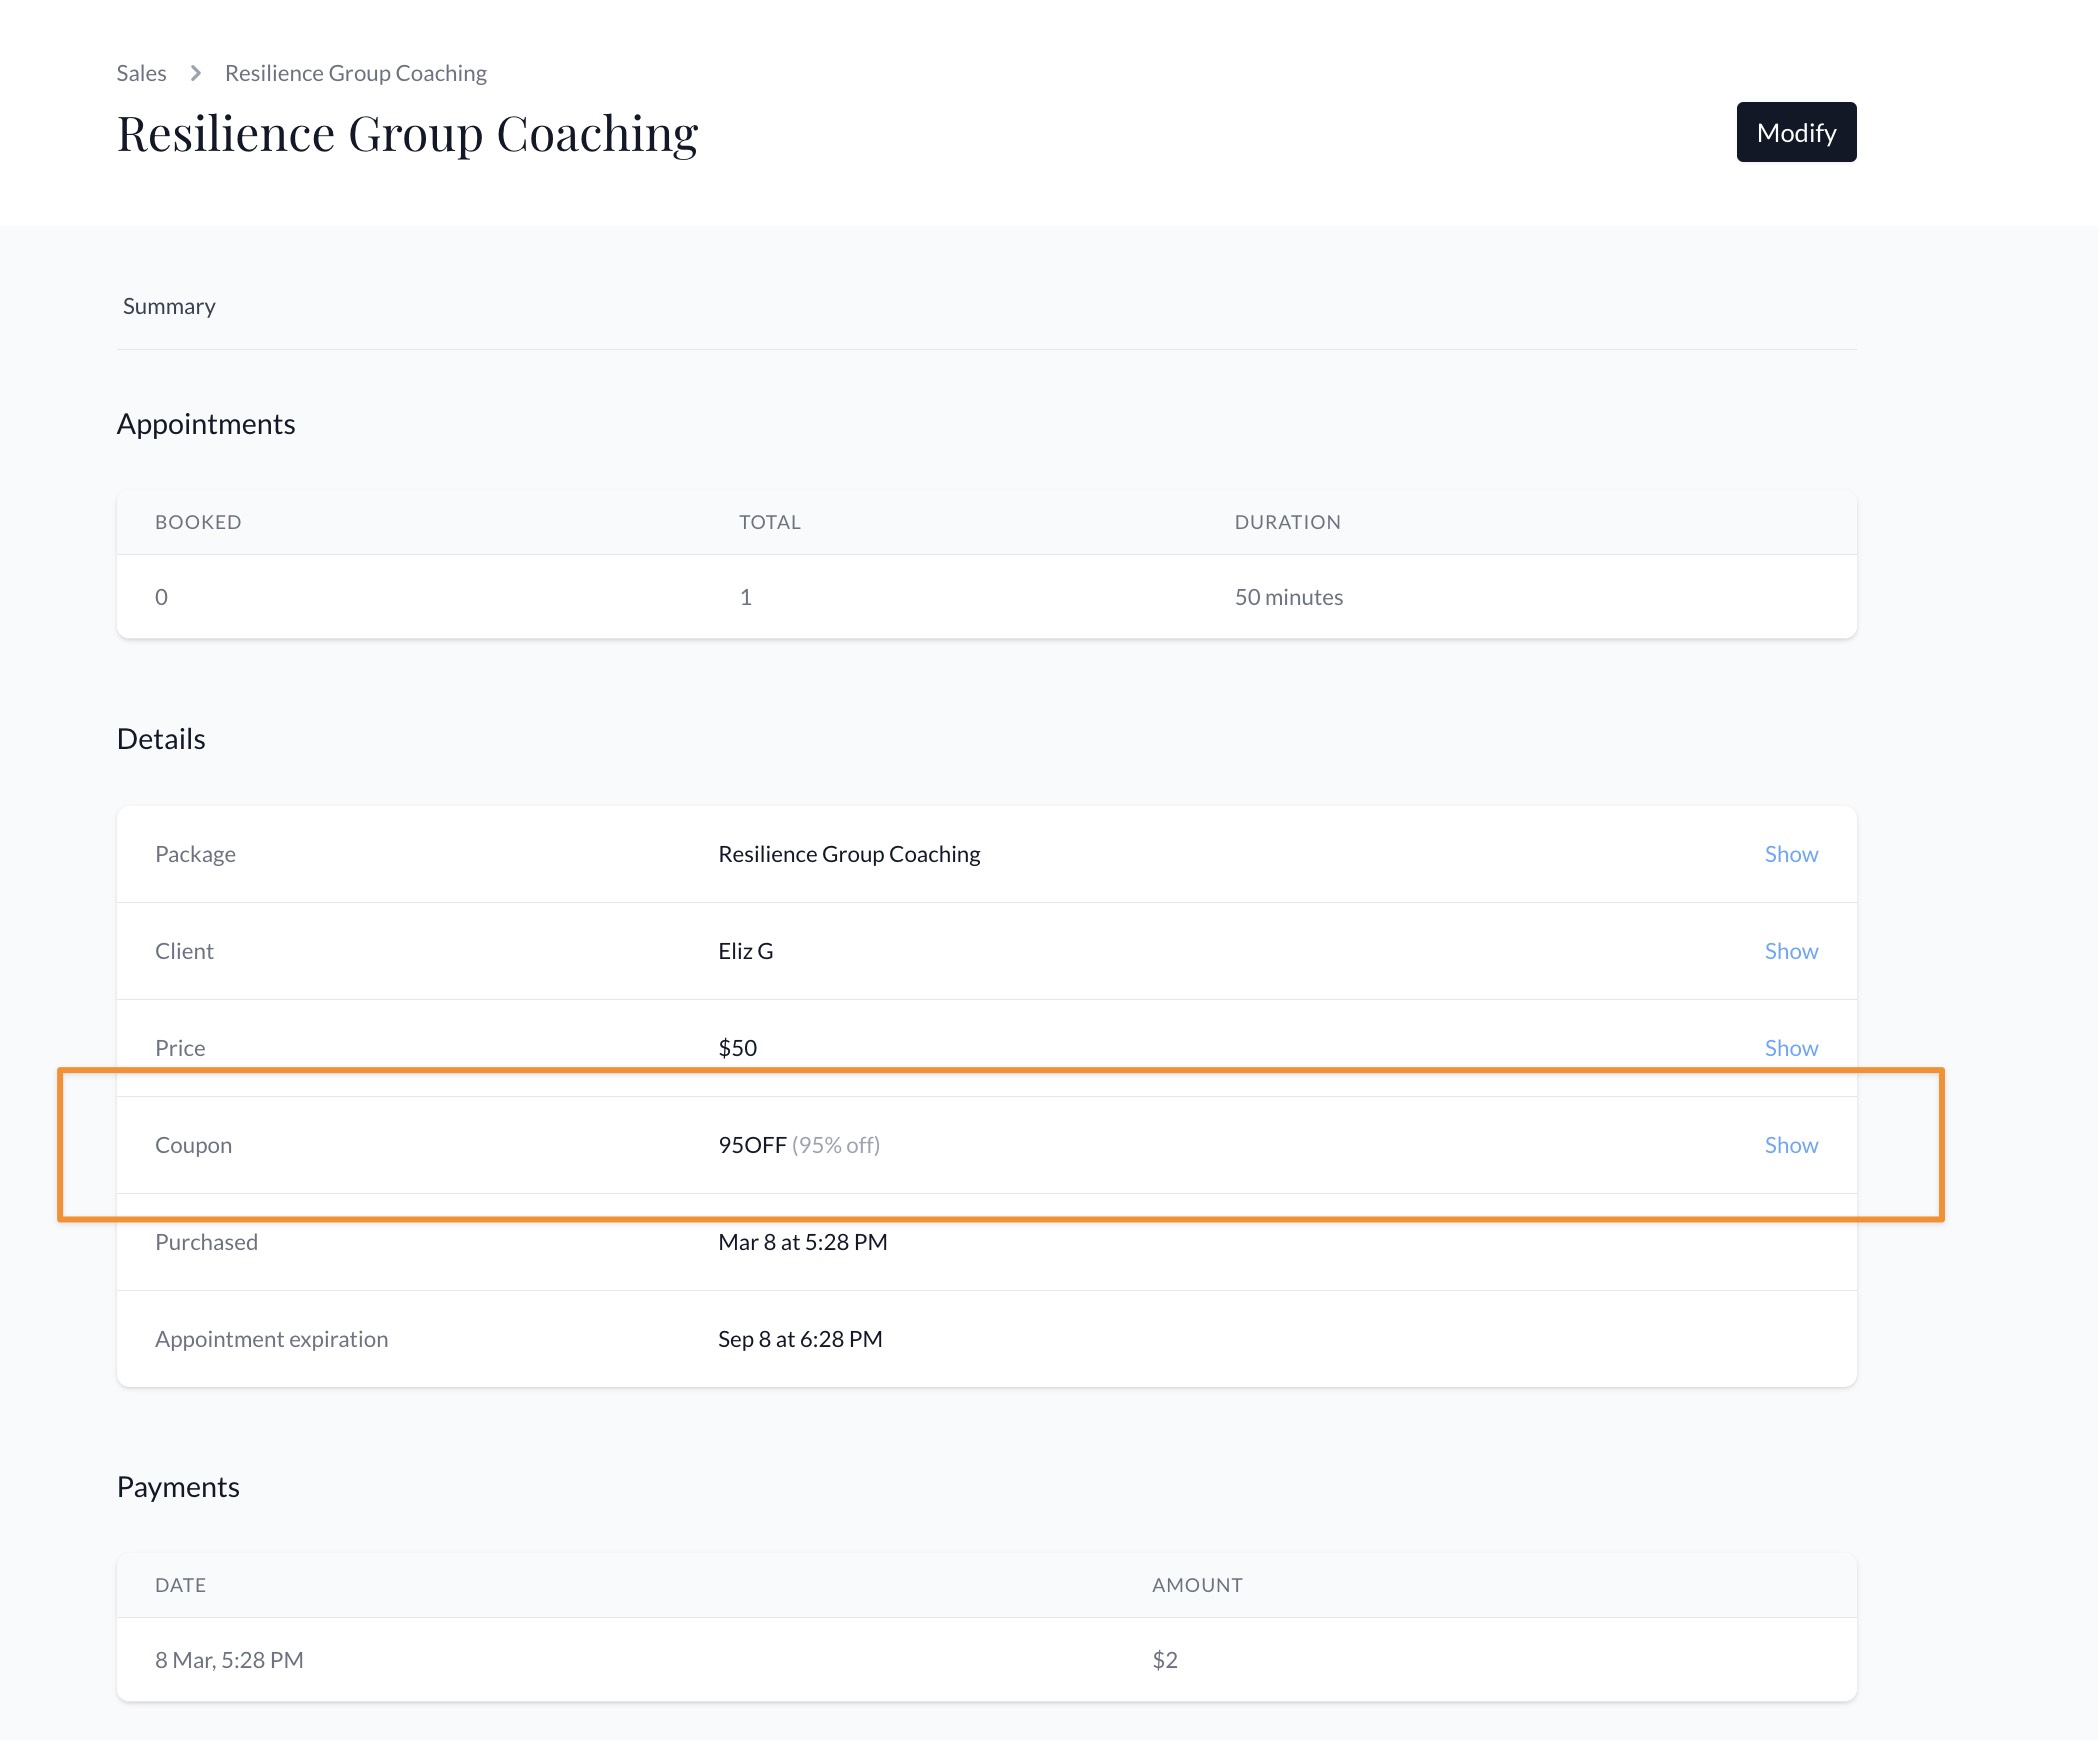The width and height of the screenshot is (2098, 1740).
Task: Click the 95OFF coupon code text
Action: click(752, 1145)
